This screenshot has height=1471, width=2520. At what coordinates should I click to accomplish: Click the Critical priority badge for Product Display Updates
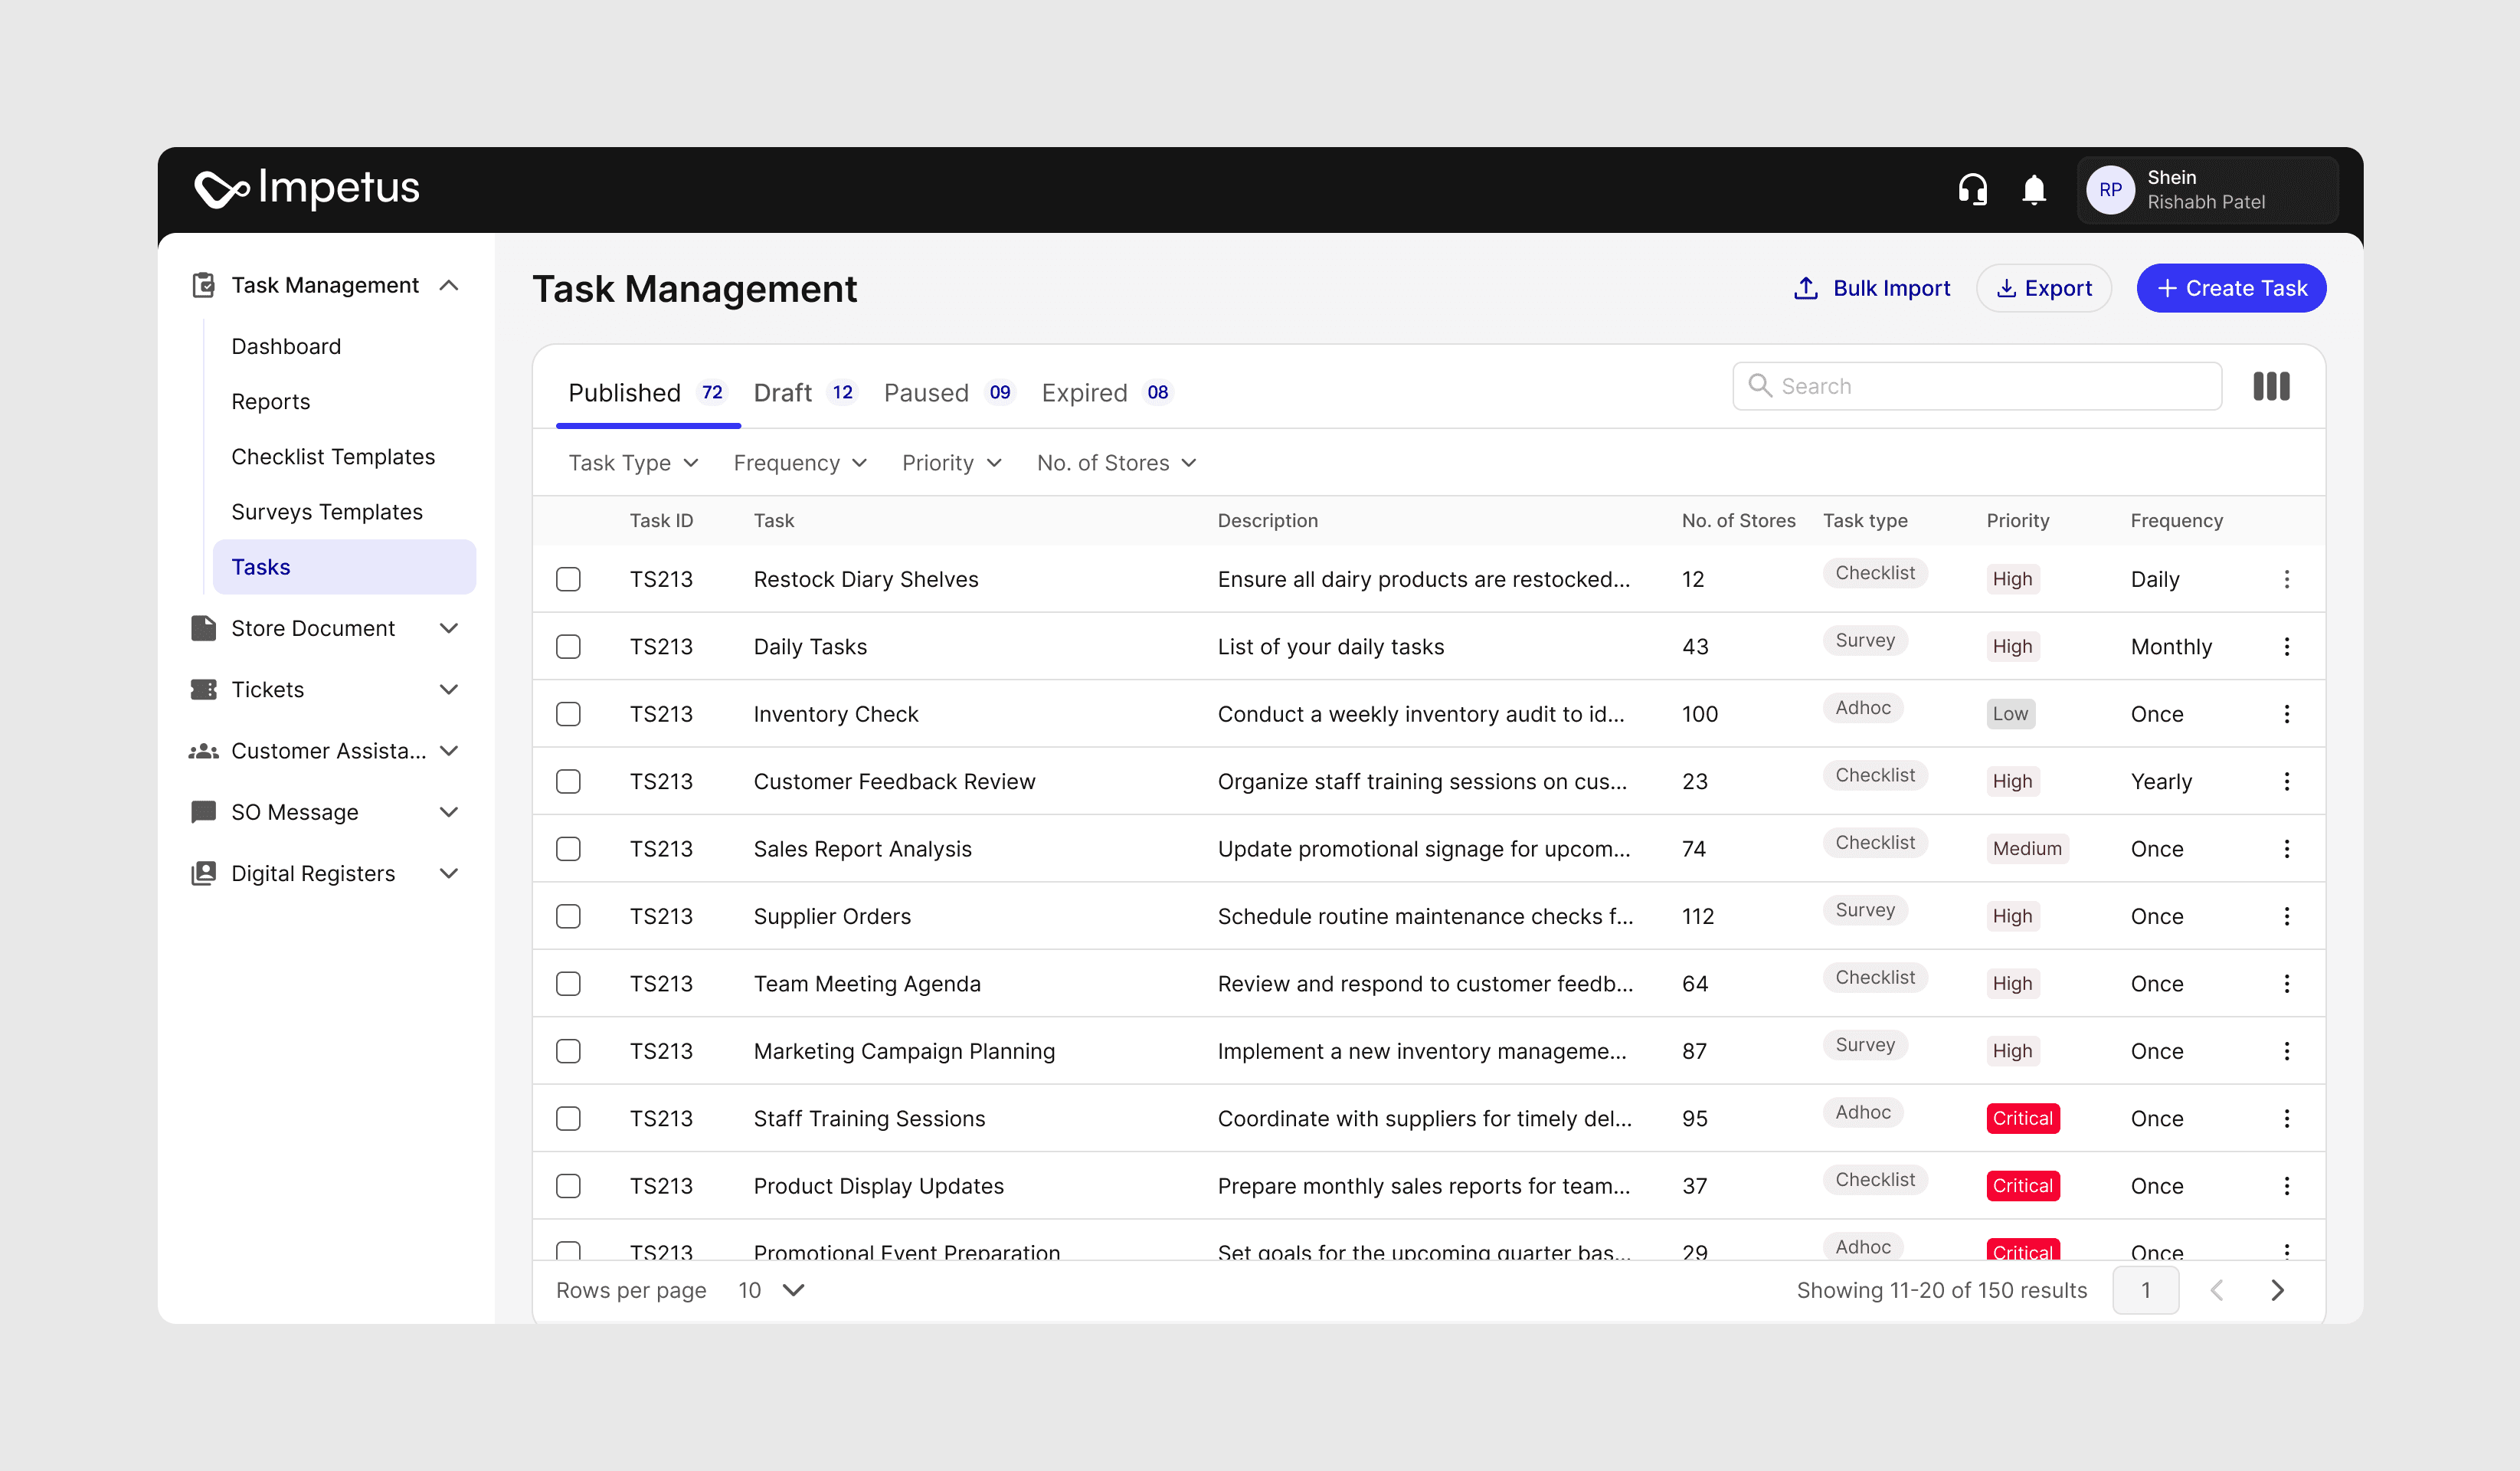(x=2022, y=1186)
